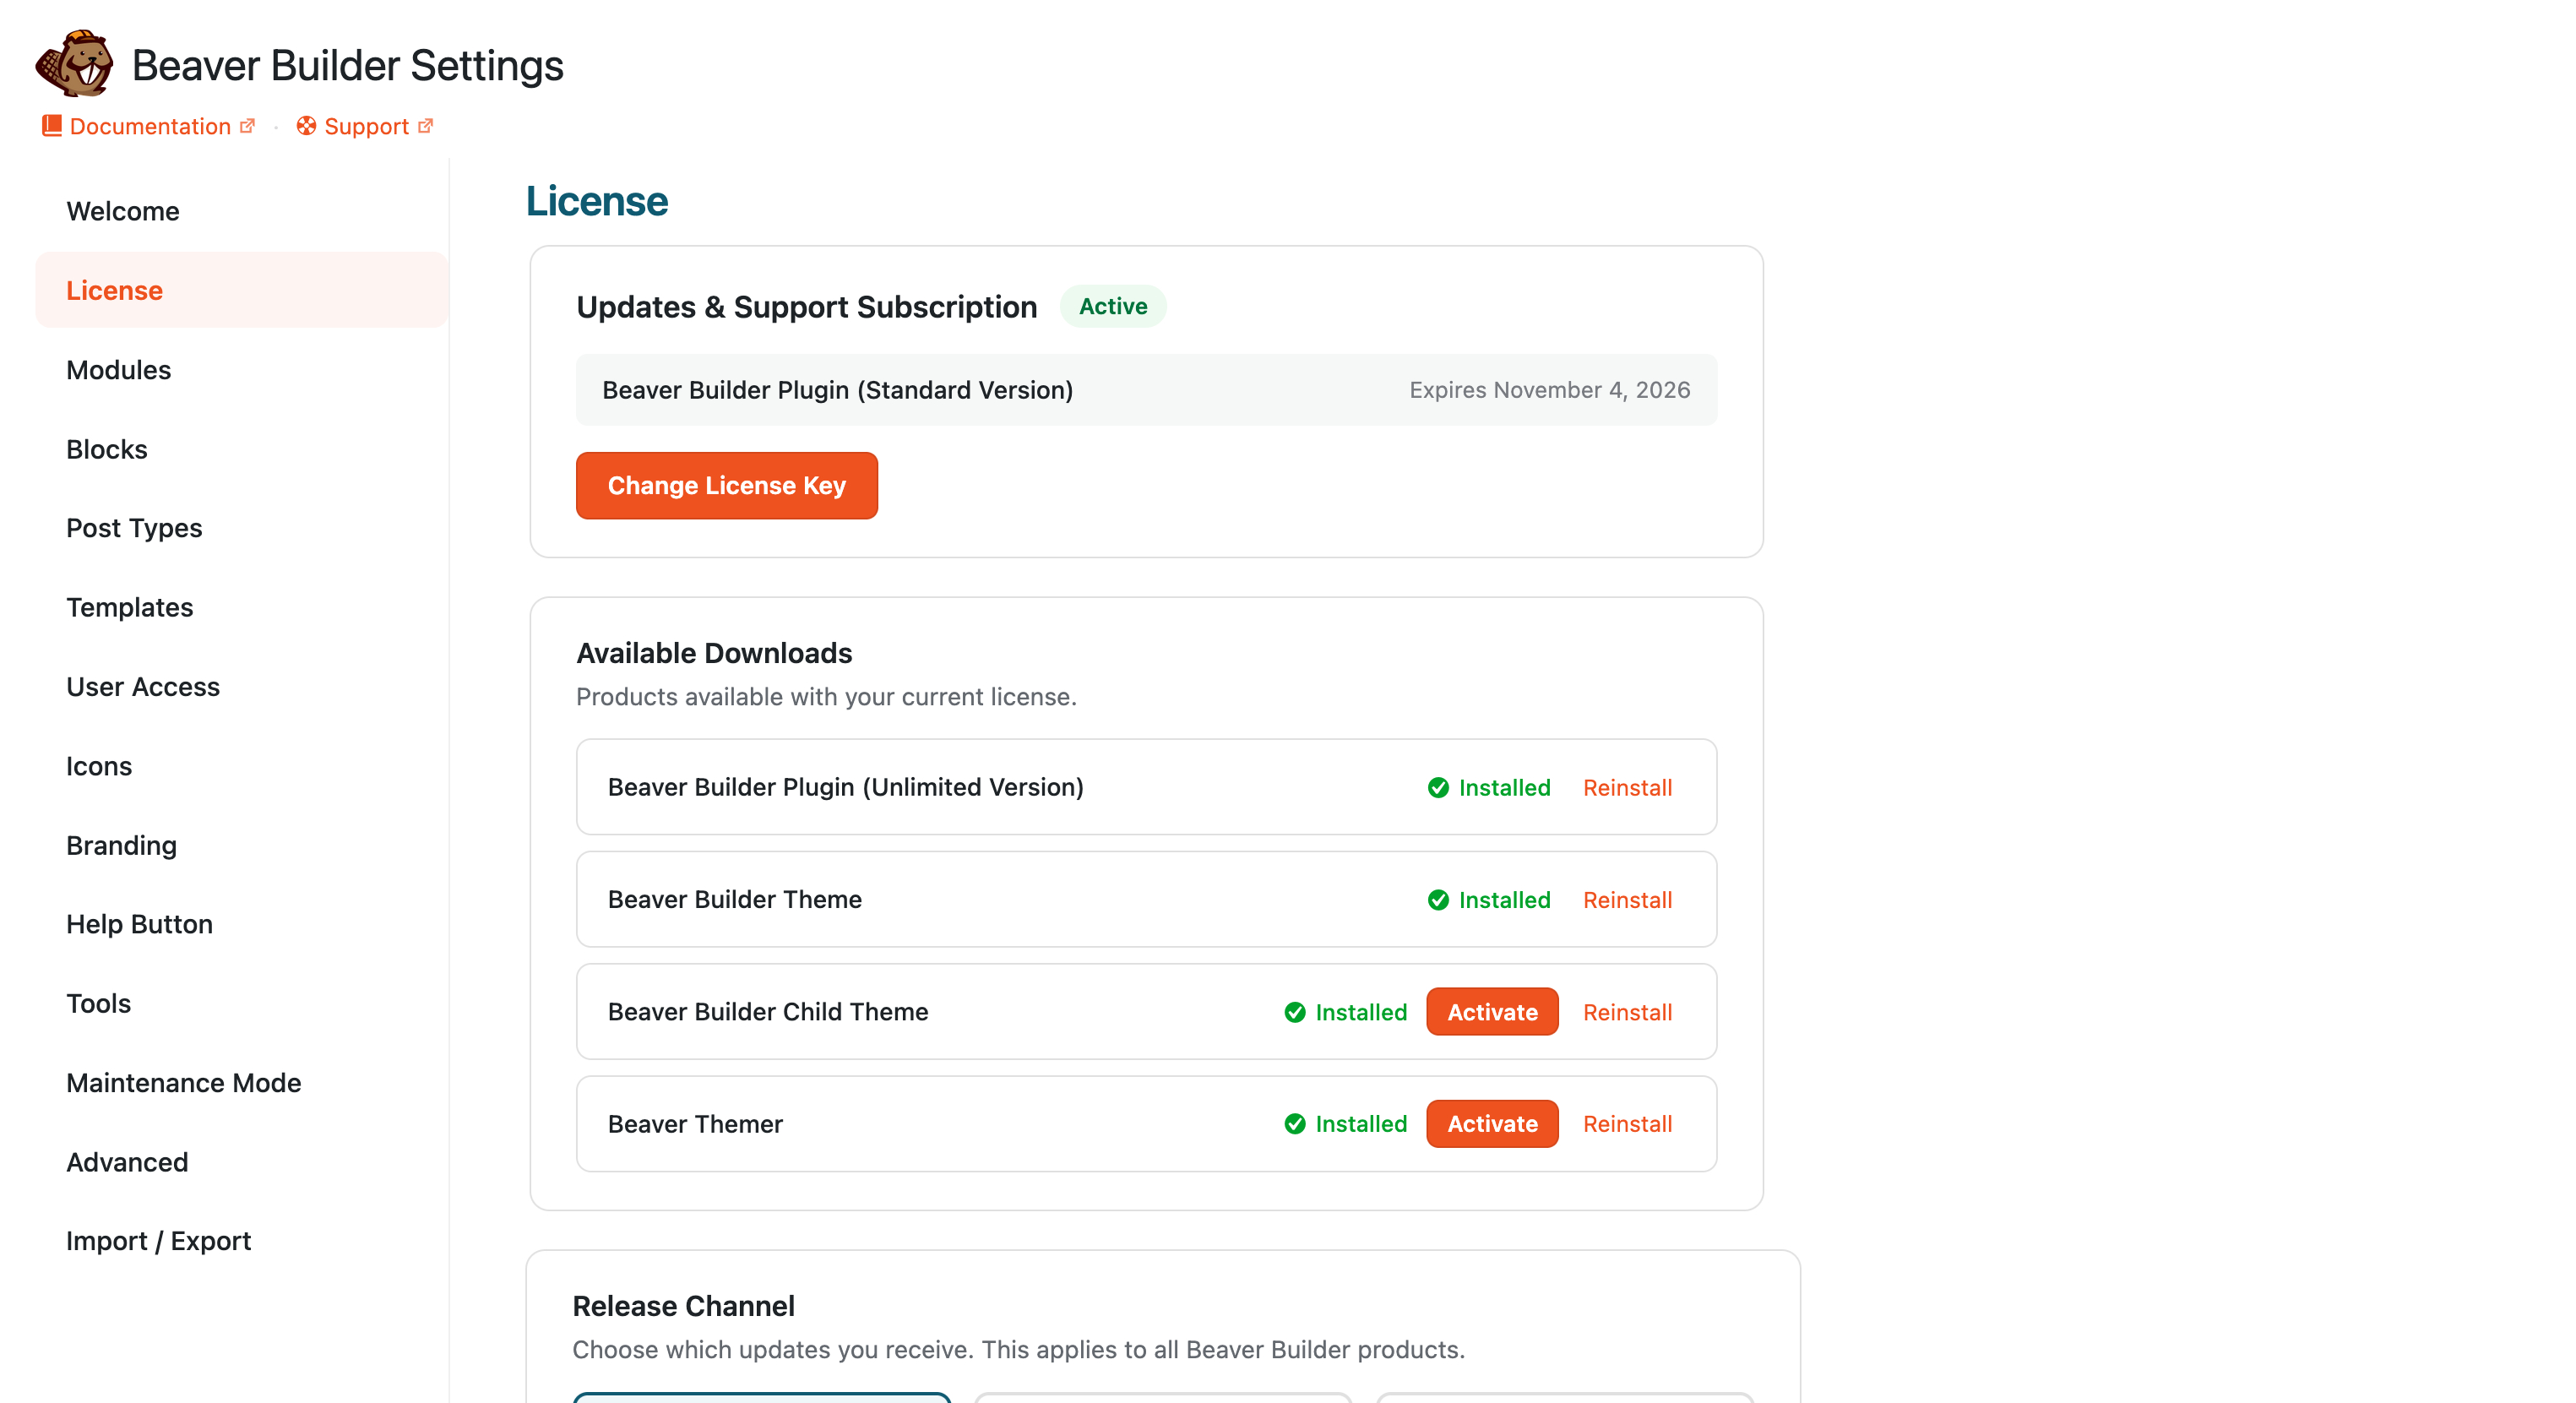Click the Documentation book icon
This screenshot has height=1403, width=2576.
click(52, 126)
